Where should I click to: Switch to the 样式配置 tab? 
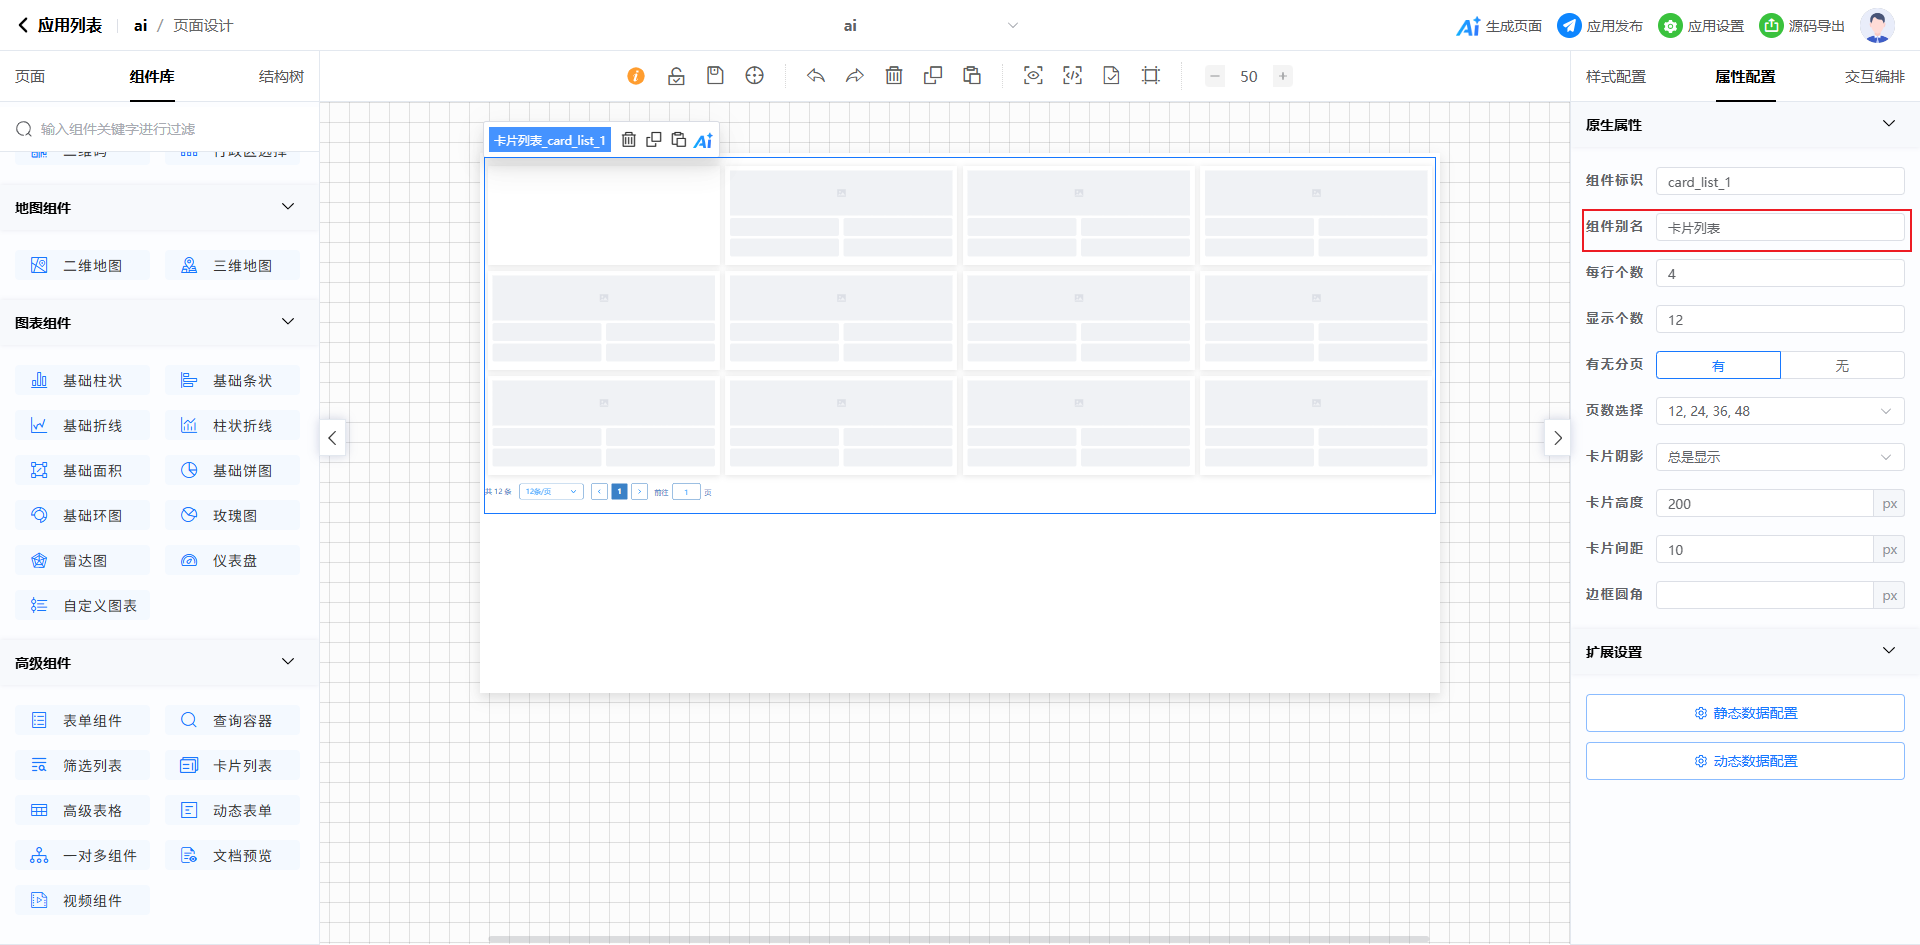click(x=1615, y=77)
